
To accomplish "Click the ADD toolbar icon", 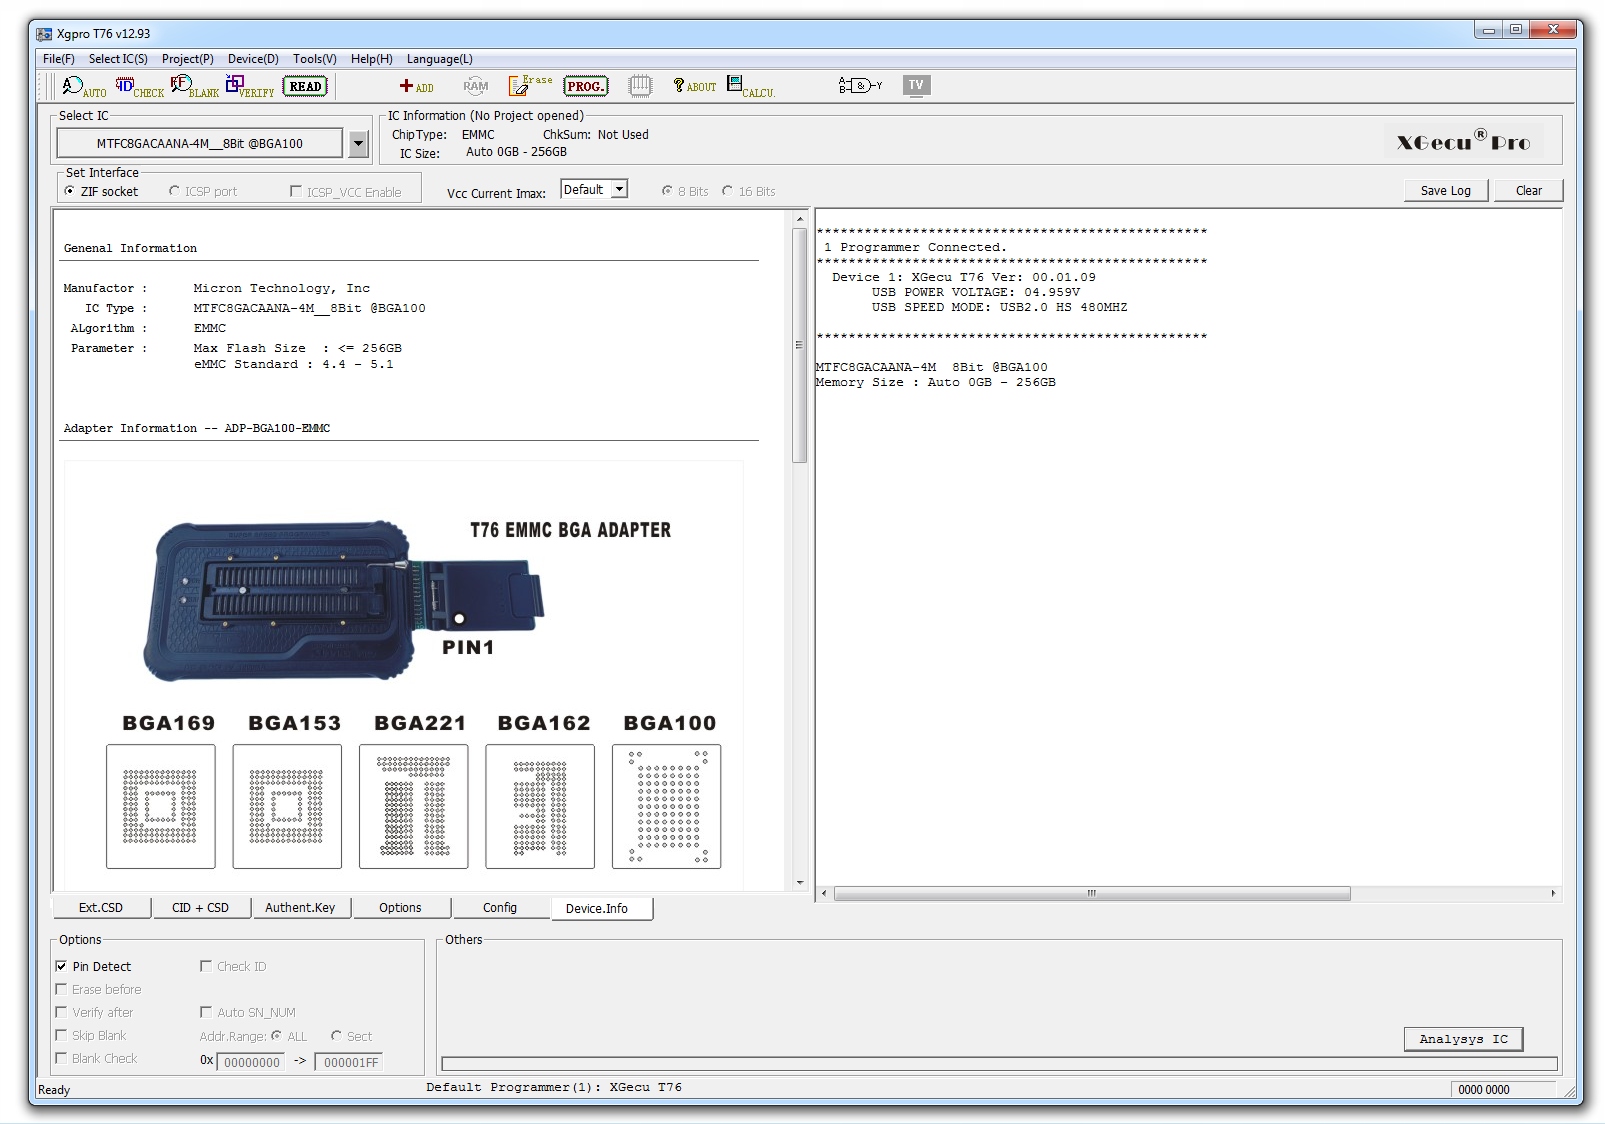I will pos(416,87).
